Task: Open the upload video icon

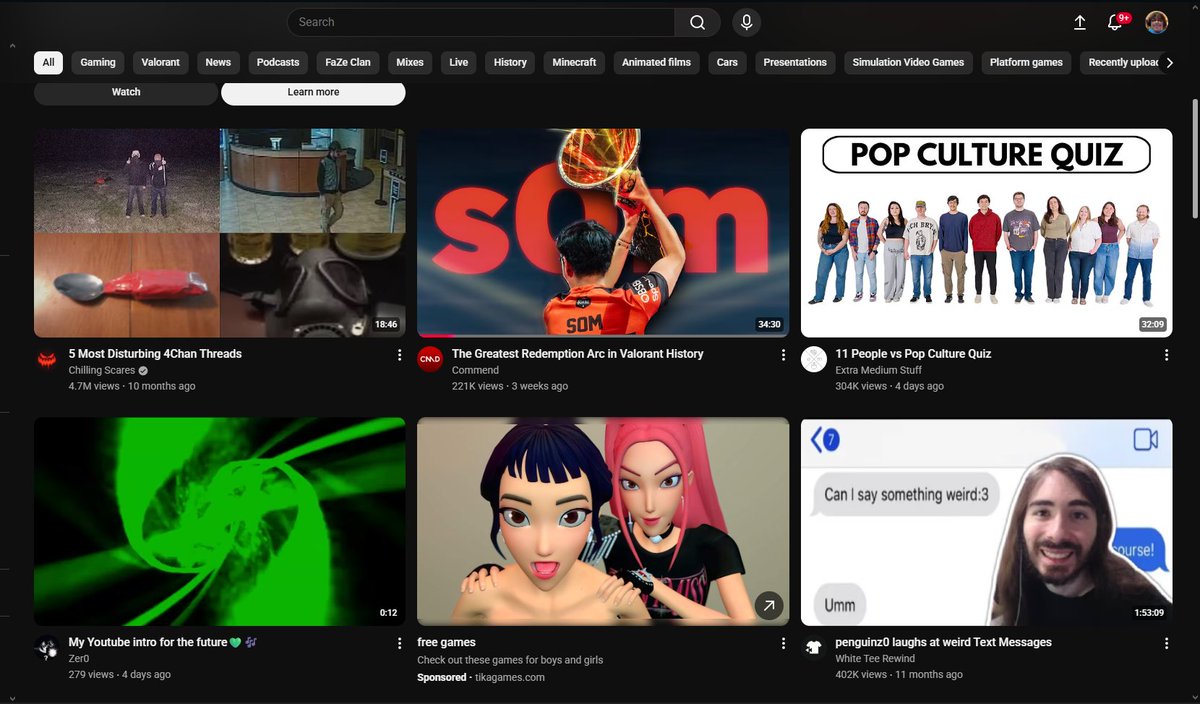Action: click(1080, 22)
